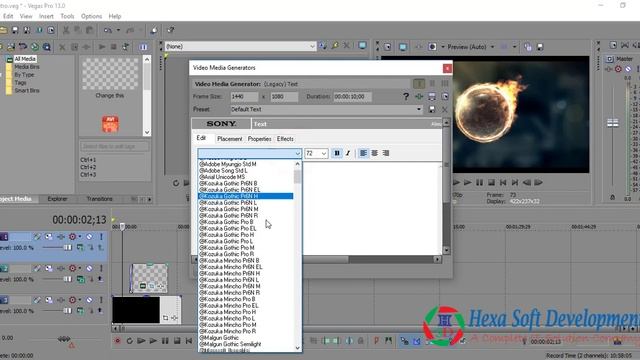Viewport: 640px width, 360px height.
Task: Toggle Bold text formatting
Action: point(337,153)
